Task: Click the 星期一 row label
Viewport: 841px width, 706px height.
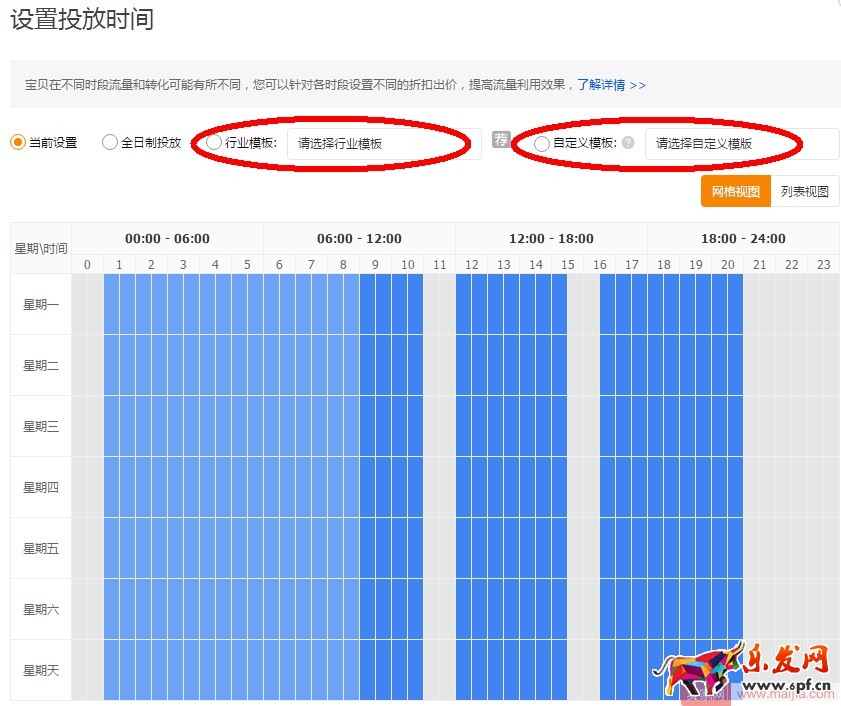Action: pos(39,305)
